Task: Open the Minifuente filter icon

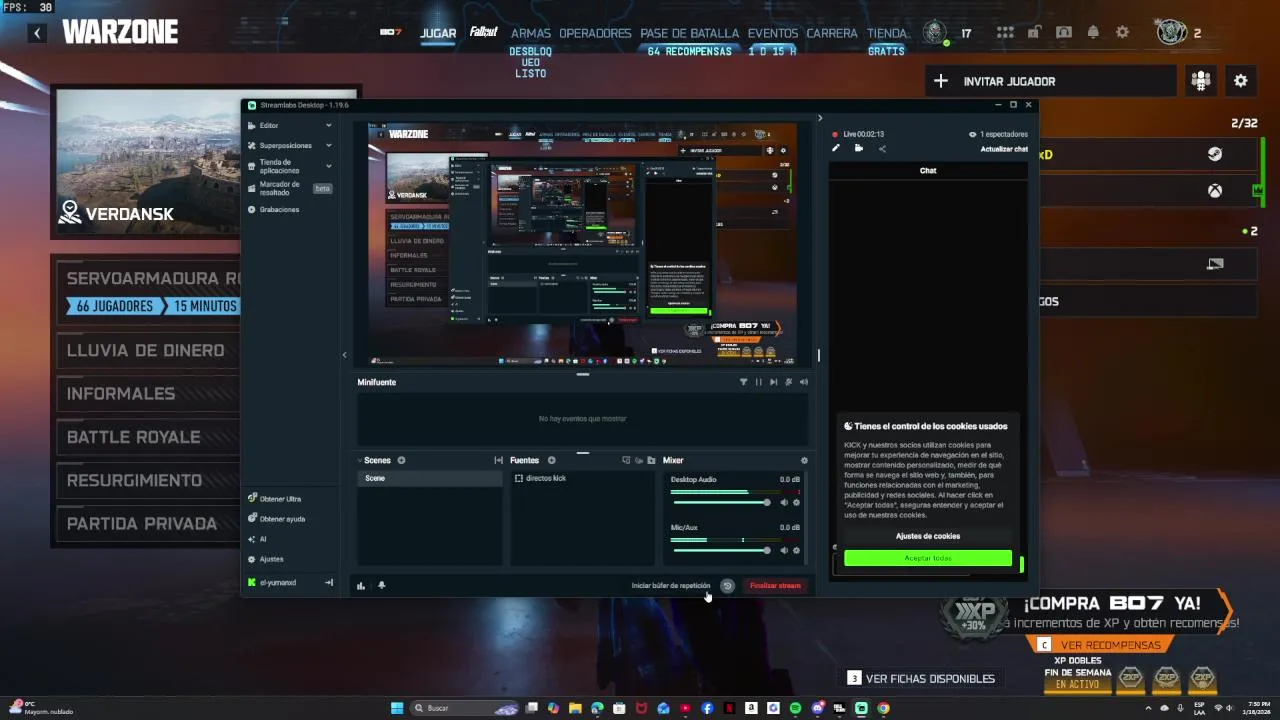Action: click(x=743, y=382)
